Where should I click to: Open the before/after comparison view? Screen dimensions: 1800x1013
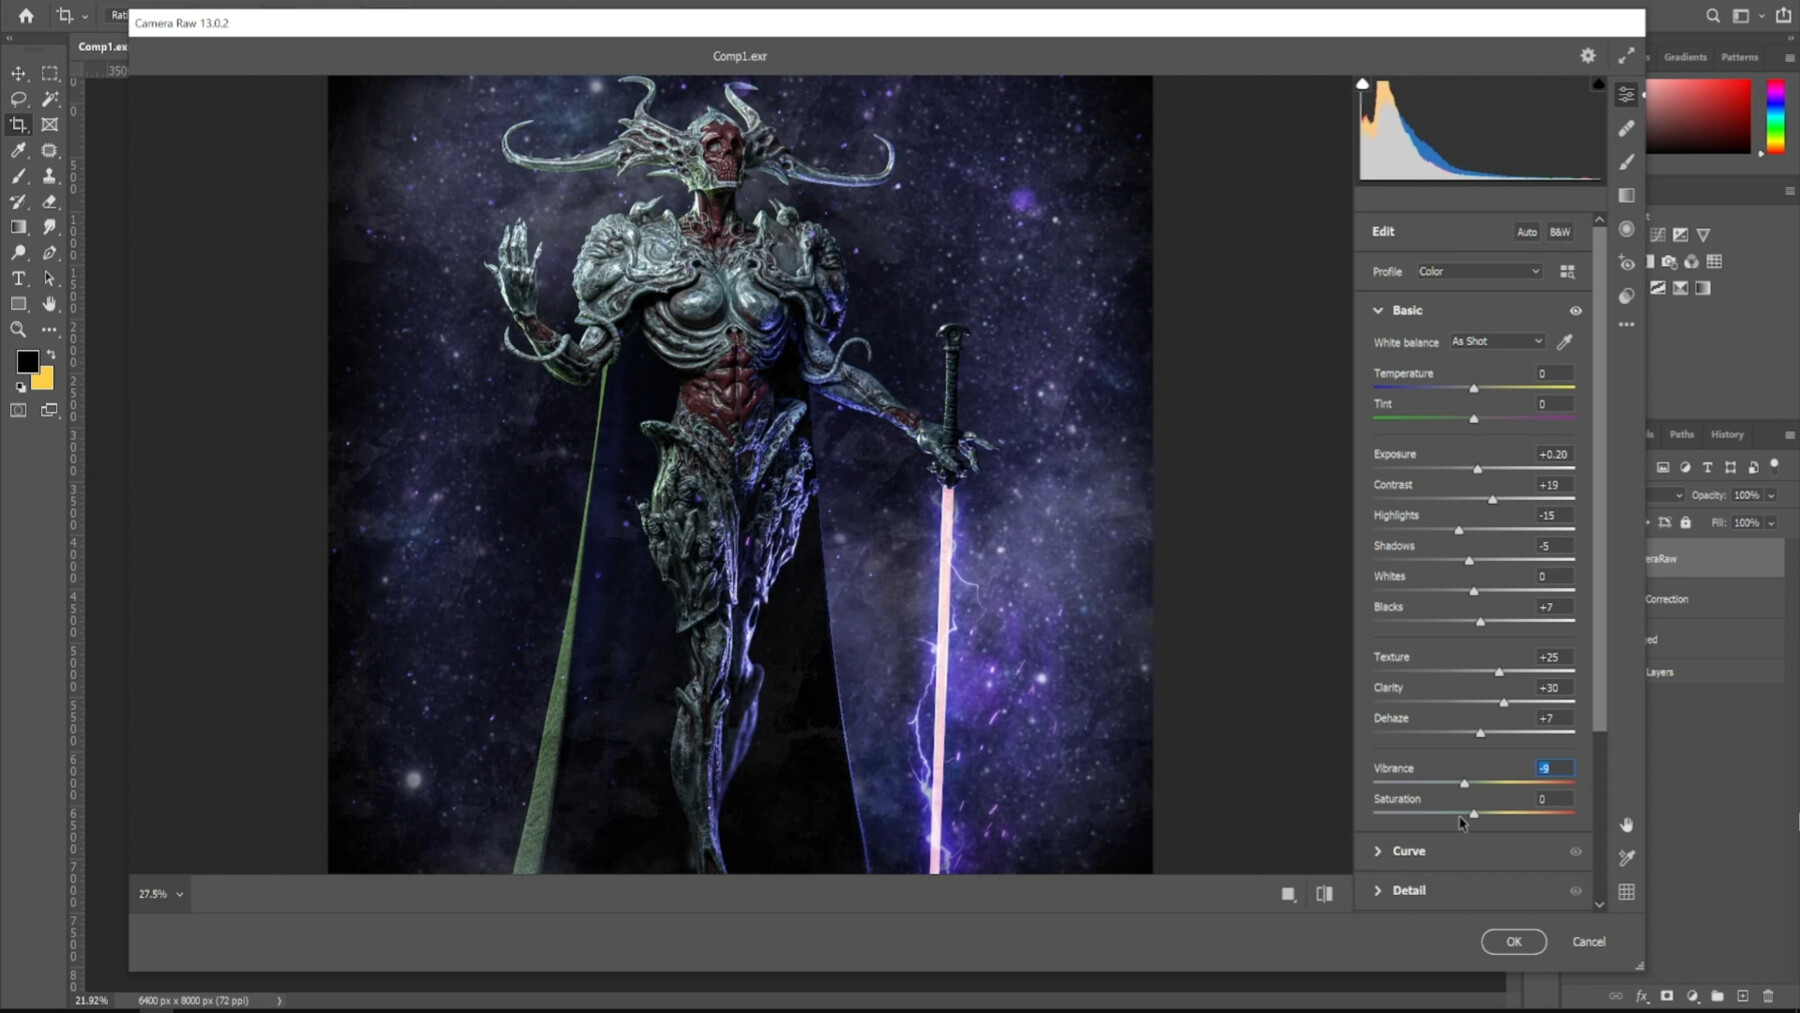(1324, 893)
